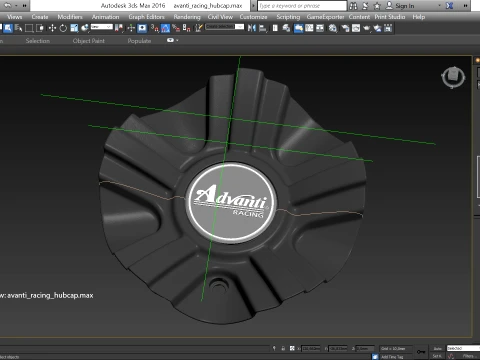The width and height of the screenshot is (480, 360).
Task: Click the Render Production teapot icon
Action: pos(367,28)
